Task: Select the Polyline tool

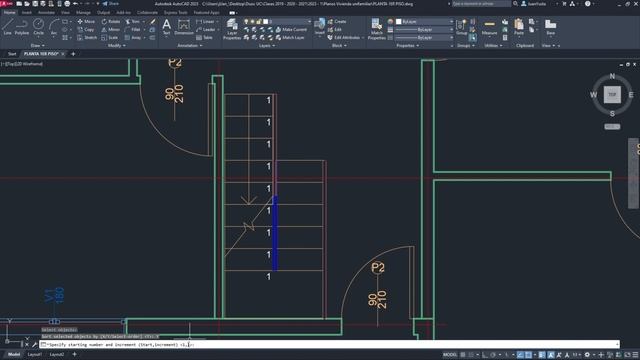Action: (22, 27)
